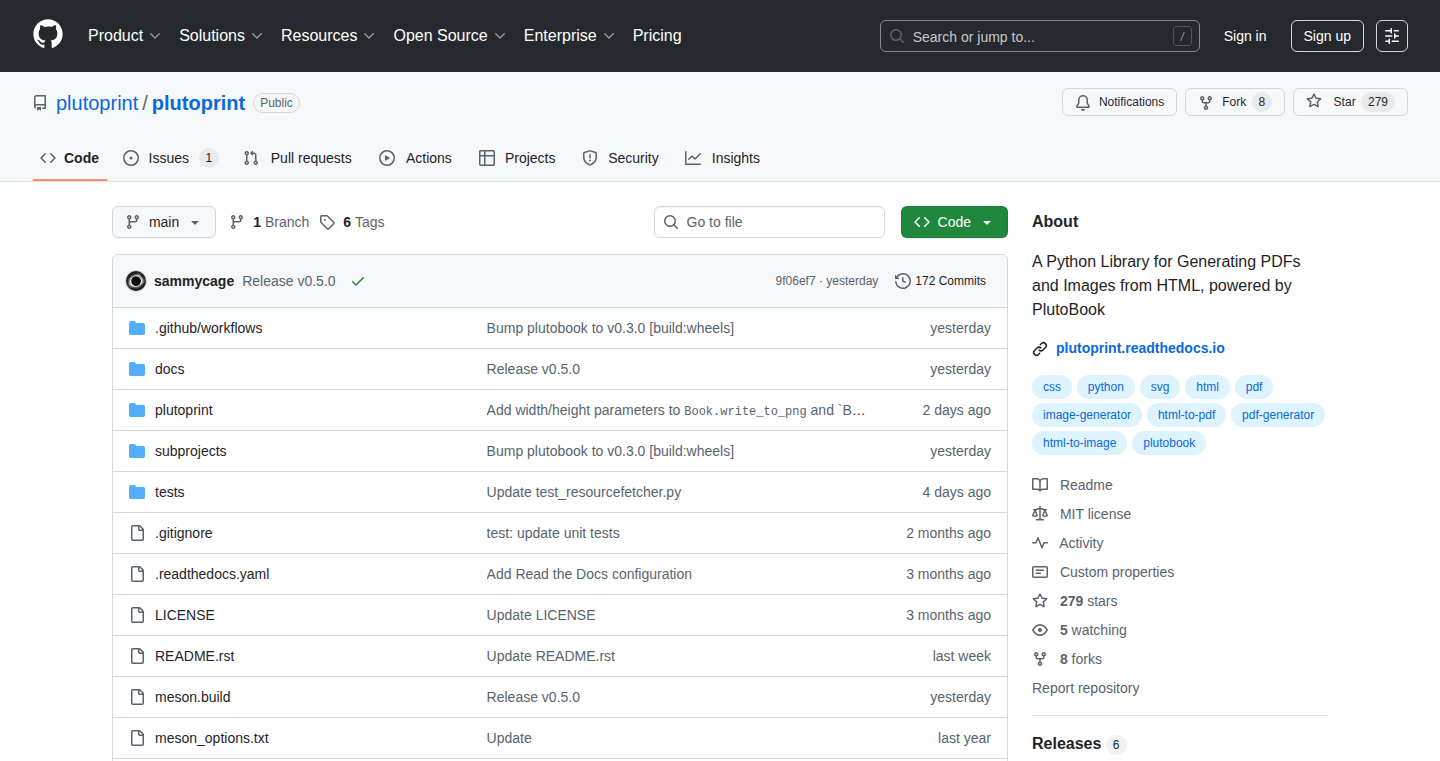Expand the Resources menu
This screenshot has height=761, width=1440.
[328, 35]
